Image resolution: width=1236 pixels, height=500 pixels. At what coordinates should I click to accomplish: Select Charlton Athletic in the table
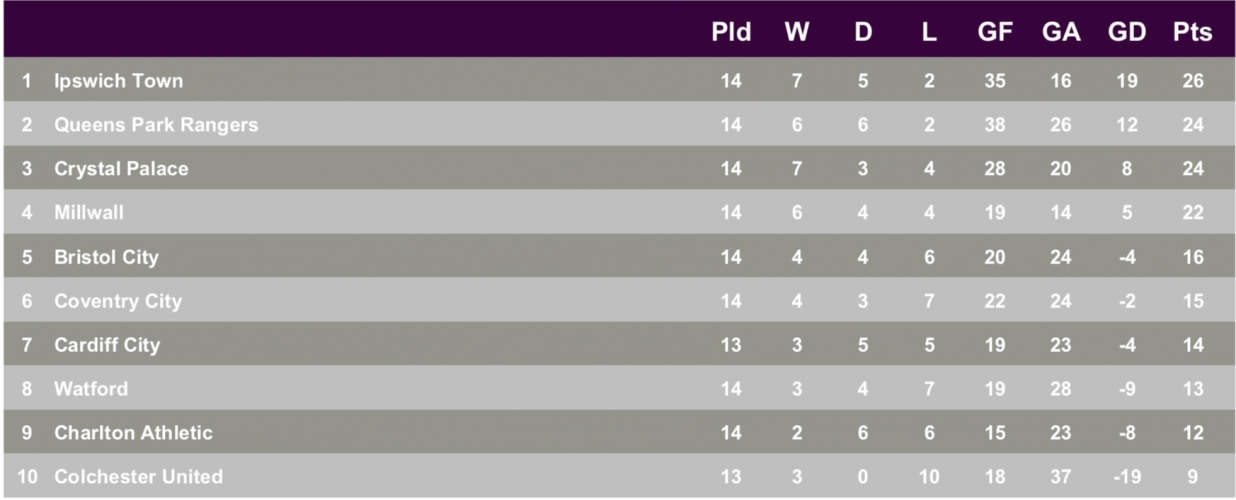[133, 433]
